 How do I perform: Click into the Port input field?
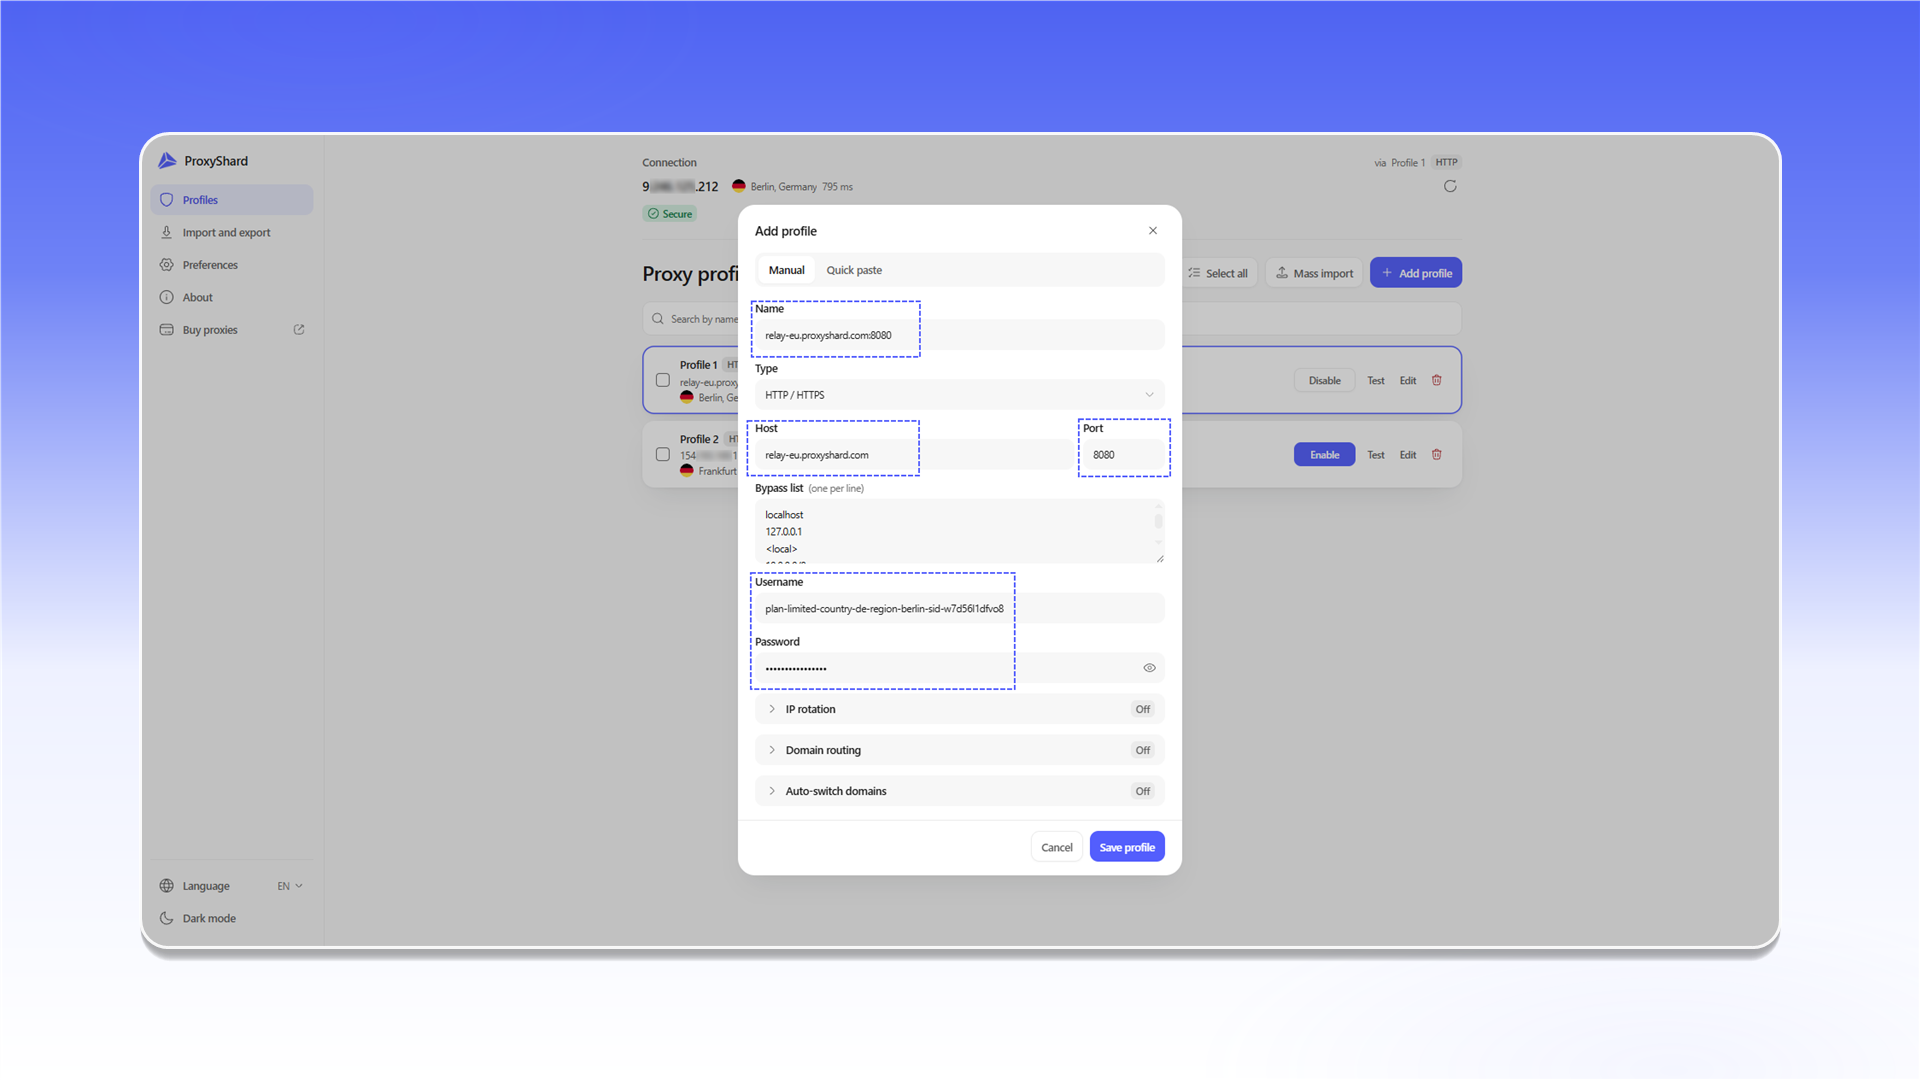point(1124,455)
